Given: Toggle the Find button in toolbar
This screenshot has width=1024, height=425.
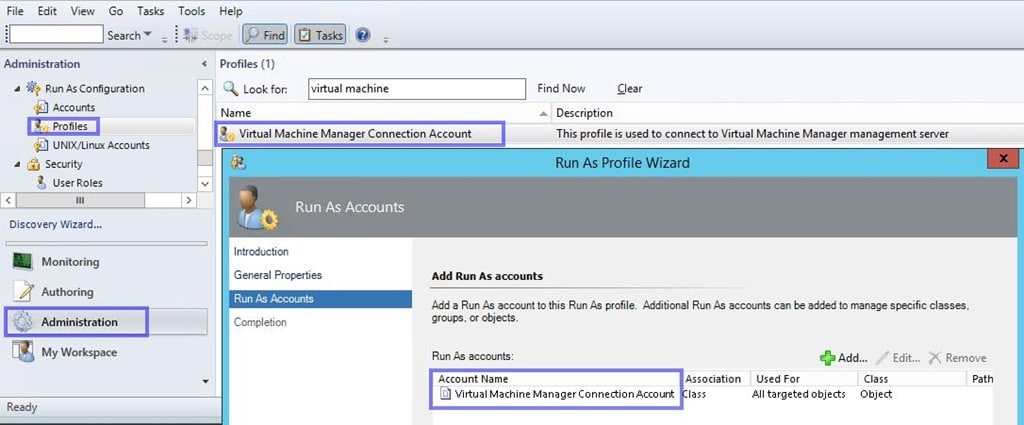Looking at the screenshot, I should coord(265,35).
